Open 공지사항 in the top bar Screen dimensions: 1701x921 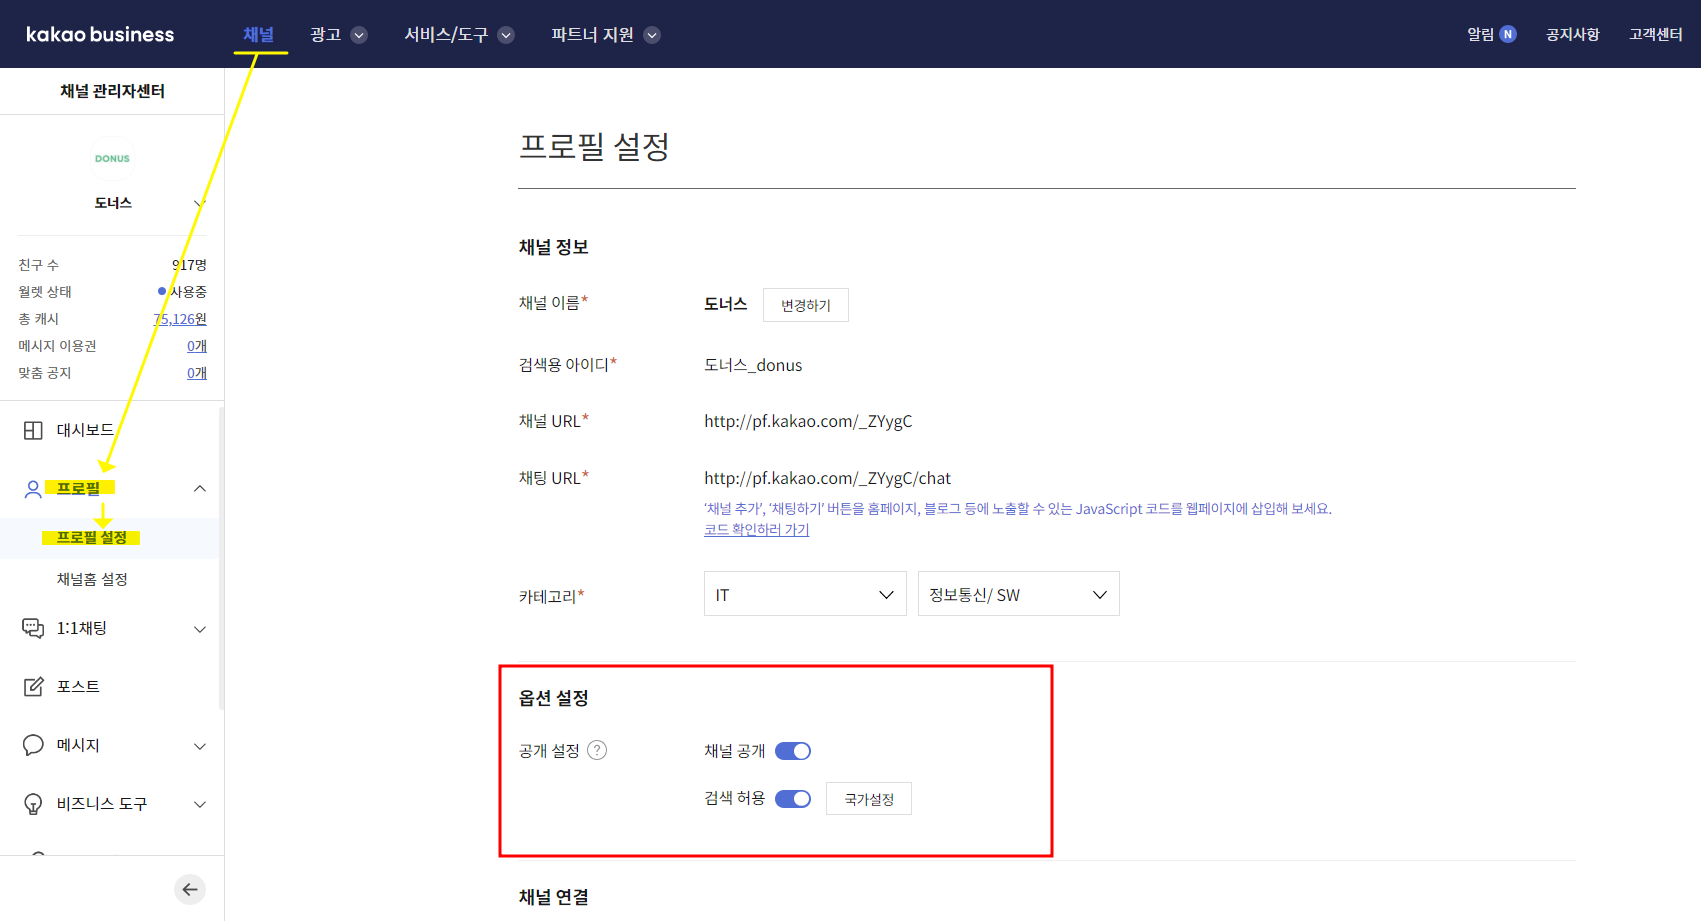coord(1572,34)
